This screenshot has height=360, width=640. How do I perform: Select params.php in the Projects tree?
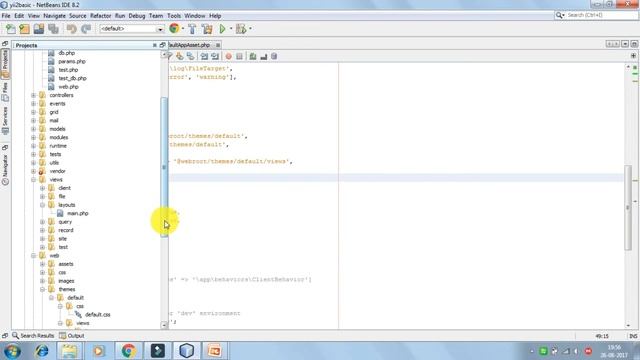(x=72, y=62)
